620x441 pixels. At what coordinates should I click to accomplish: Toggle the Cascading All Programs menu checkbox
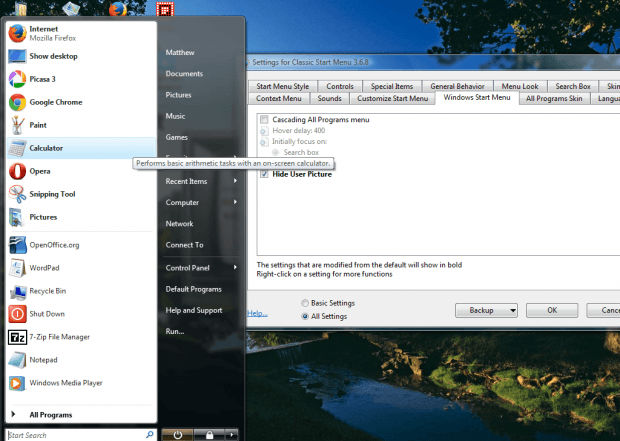pos(264,119)
